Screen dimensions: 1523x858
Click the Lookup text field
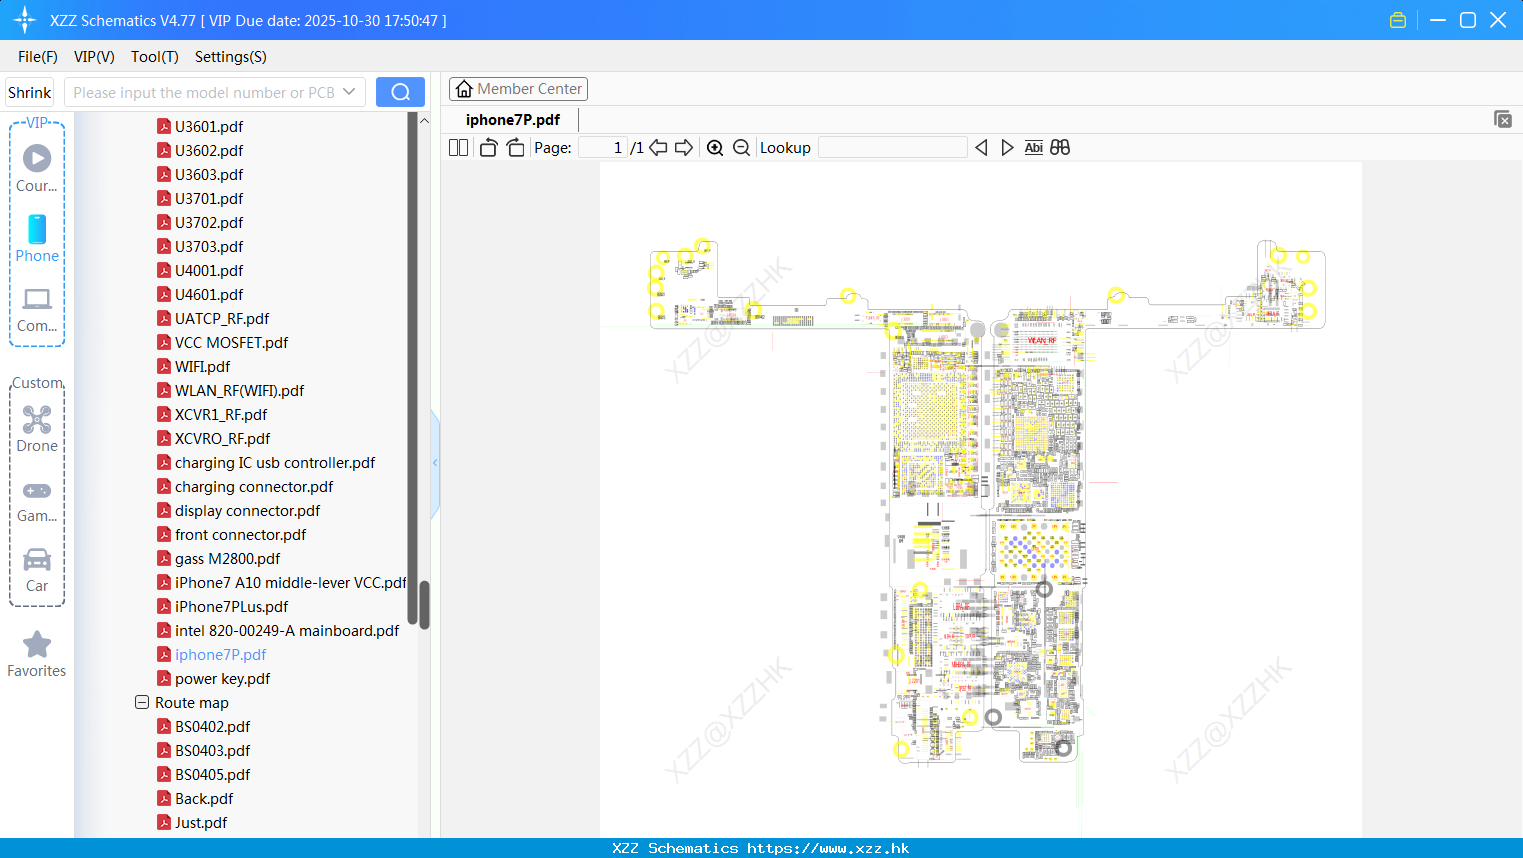tap(893, 147)
